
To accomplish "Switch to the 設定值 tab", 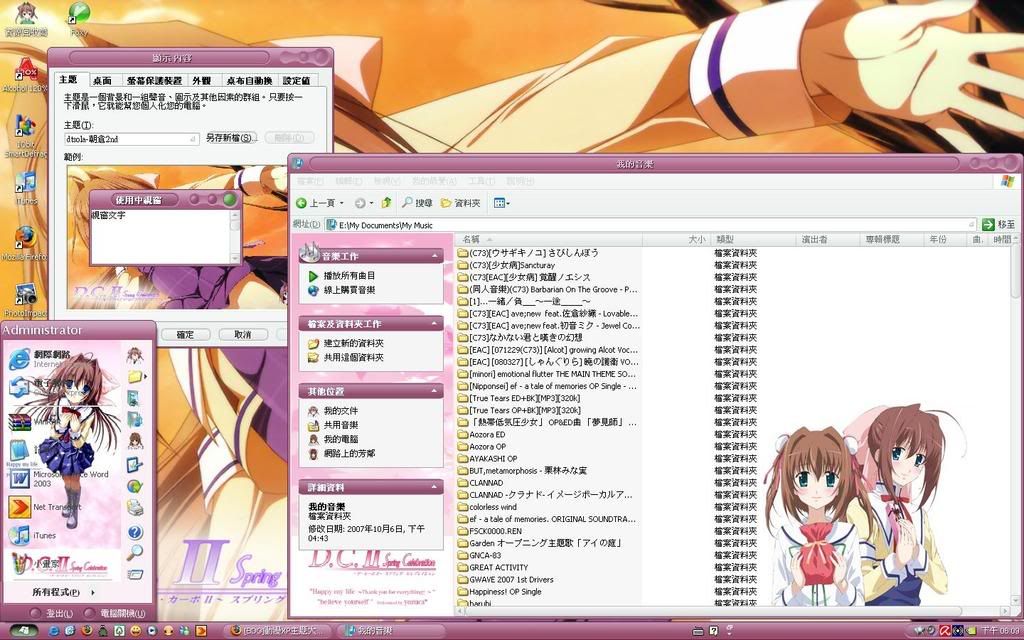I will [296, 80].
